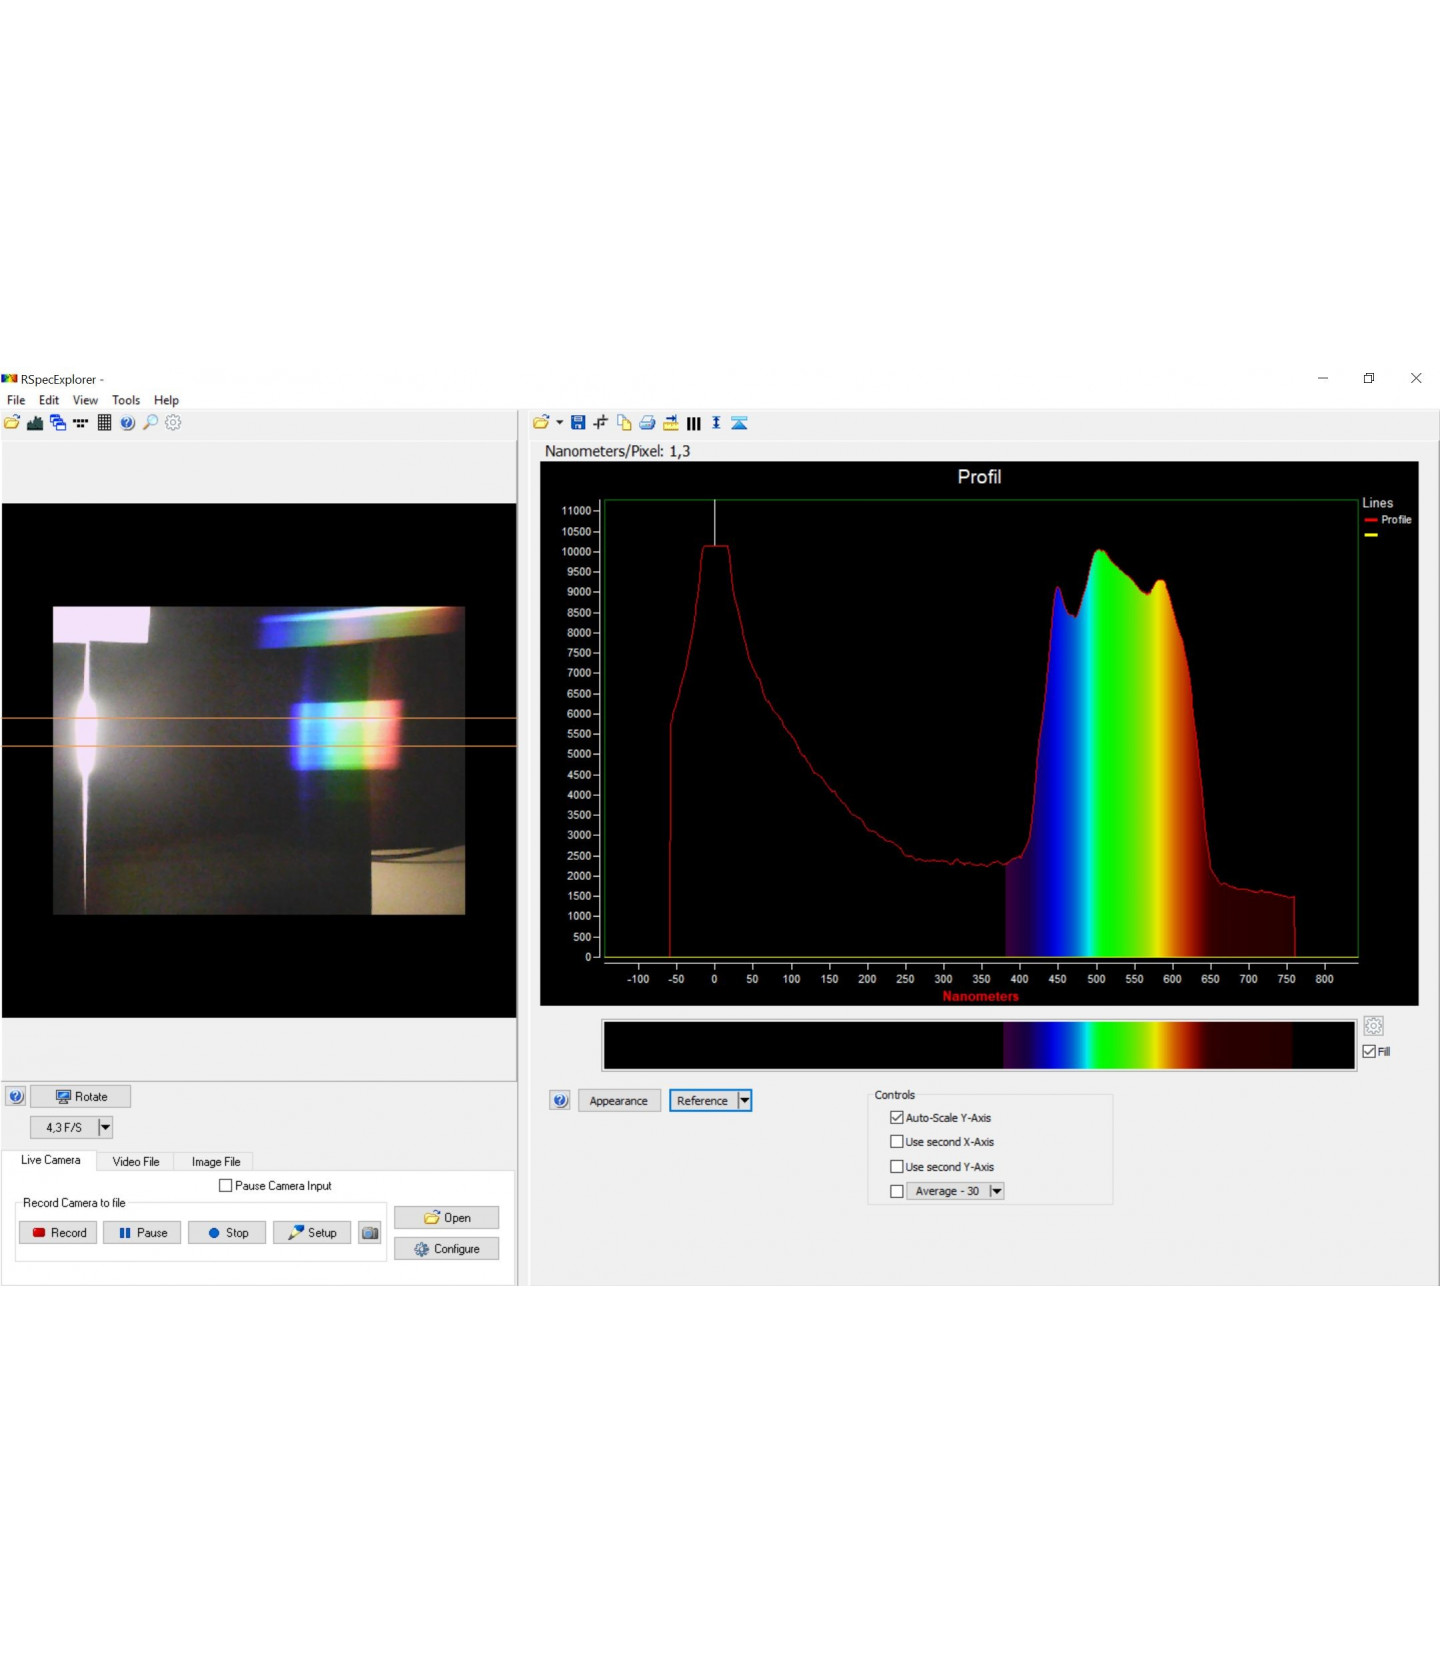Click the blue help icon in left toolbar
Image resolution: width=1440 pixels, height=1654 pixels.
127,423
